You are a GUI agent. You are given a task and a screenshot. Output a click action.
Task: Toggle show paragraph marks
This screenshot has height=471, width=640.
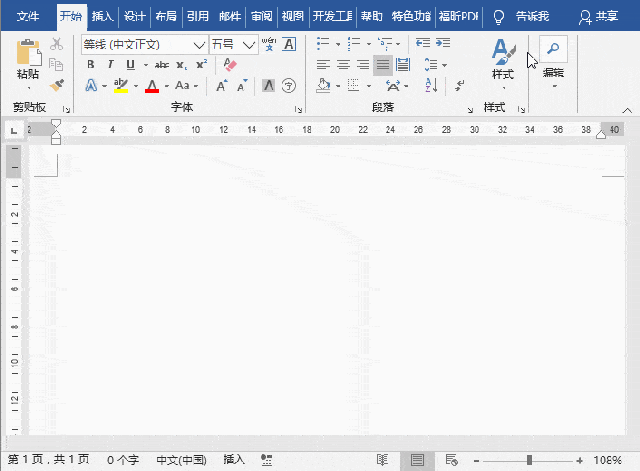point(459,85)
